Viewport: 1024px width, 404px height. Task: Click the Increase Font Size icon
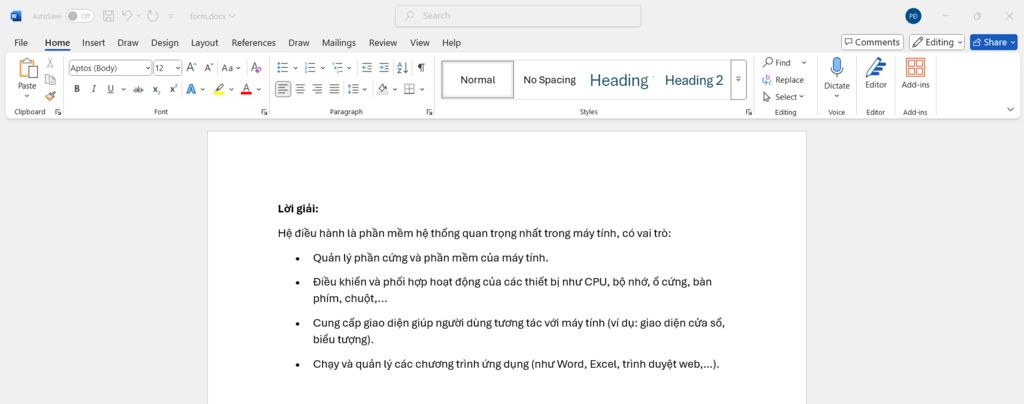[x=192, y=68]
